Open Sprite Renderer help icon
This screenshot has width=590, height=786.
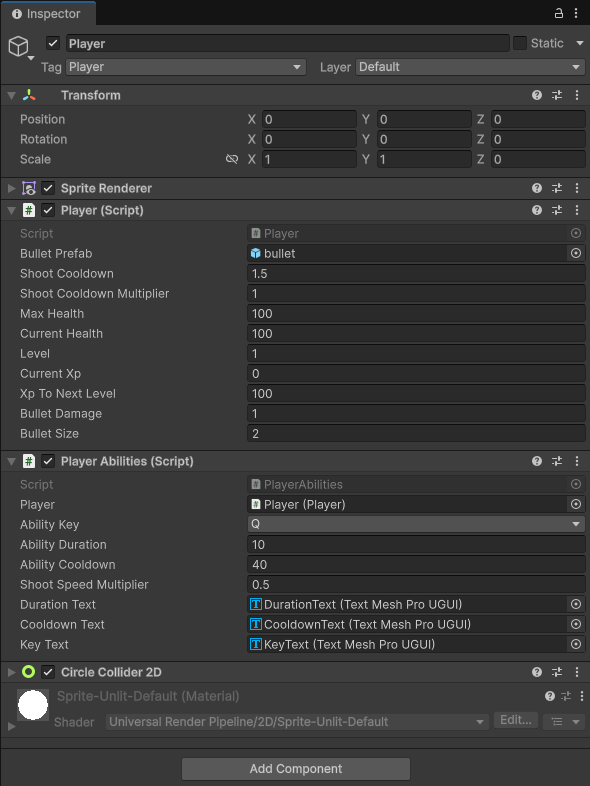coord(537,188)
